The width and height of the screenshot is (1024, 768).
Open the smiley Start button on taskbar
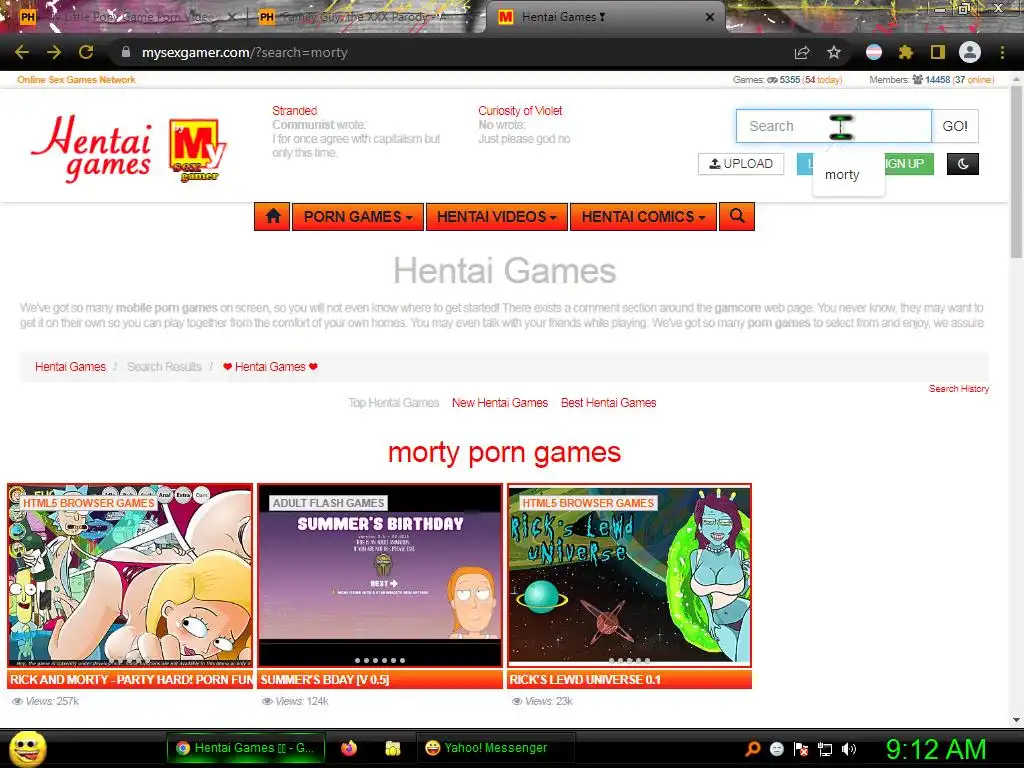coord(27,748)
